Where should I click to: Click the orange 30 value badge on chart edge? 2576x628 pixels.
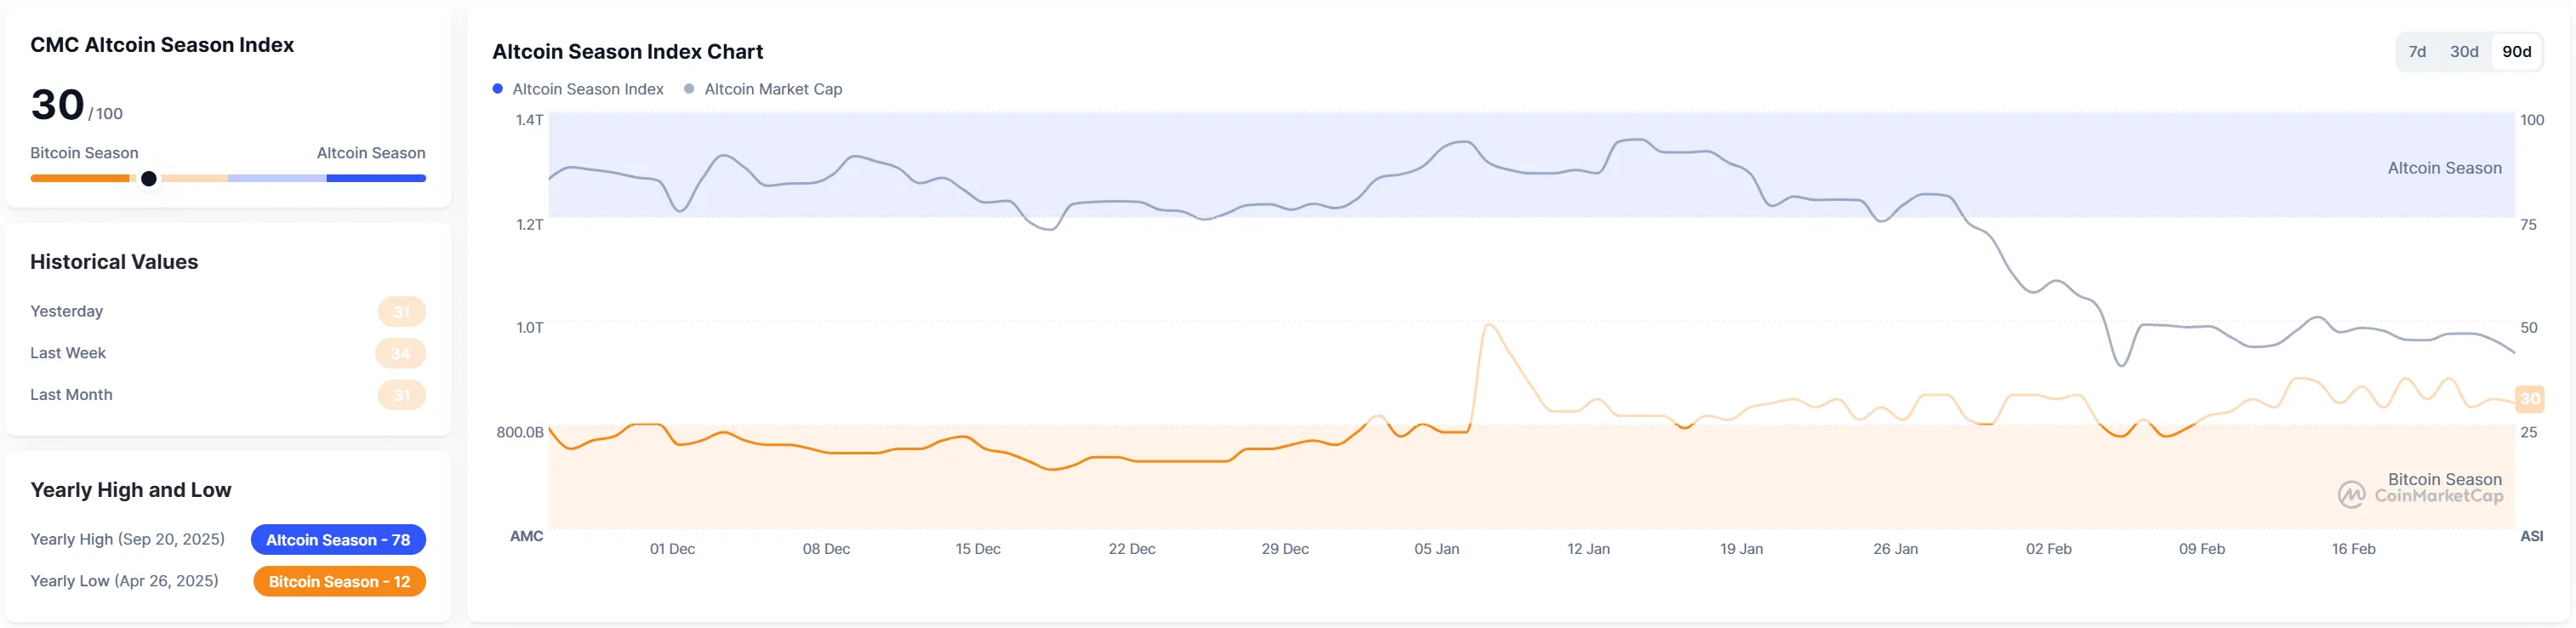click(x=2529, y=399)
